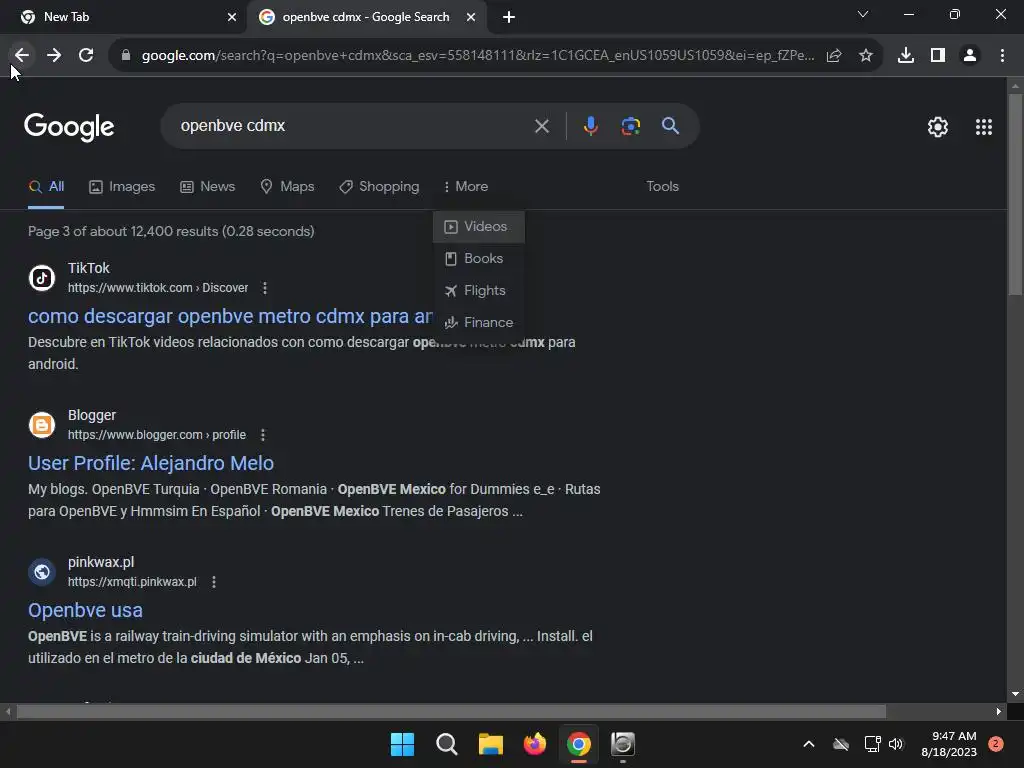
Task: Open Google quick settings gear
Action: 938,127
